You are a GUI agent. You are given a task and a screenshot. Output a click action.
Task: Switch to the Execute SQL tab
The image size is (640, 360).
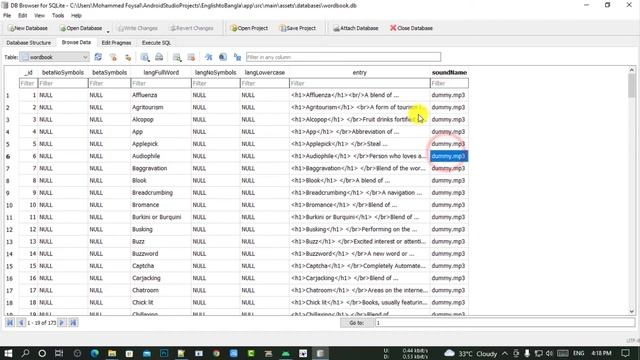click(156, 42)
